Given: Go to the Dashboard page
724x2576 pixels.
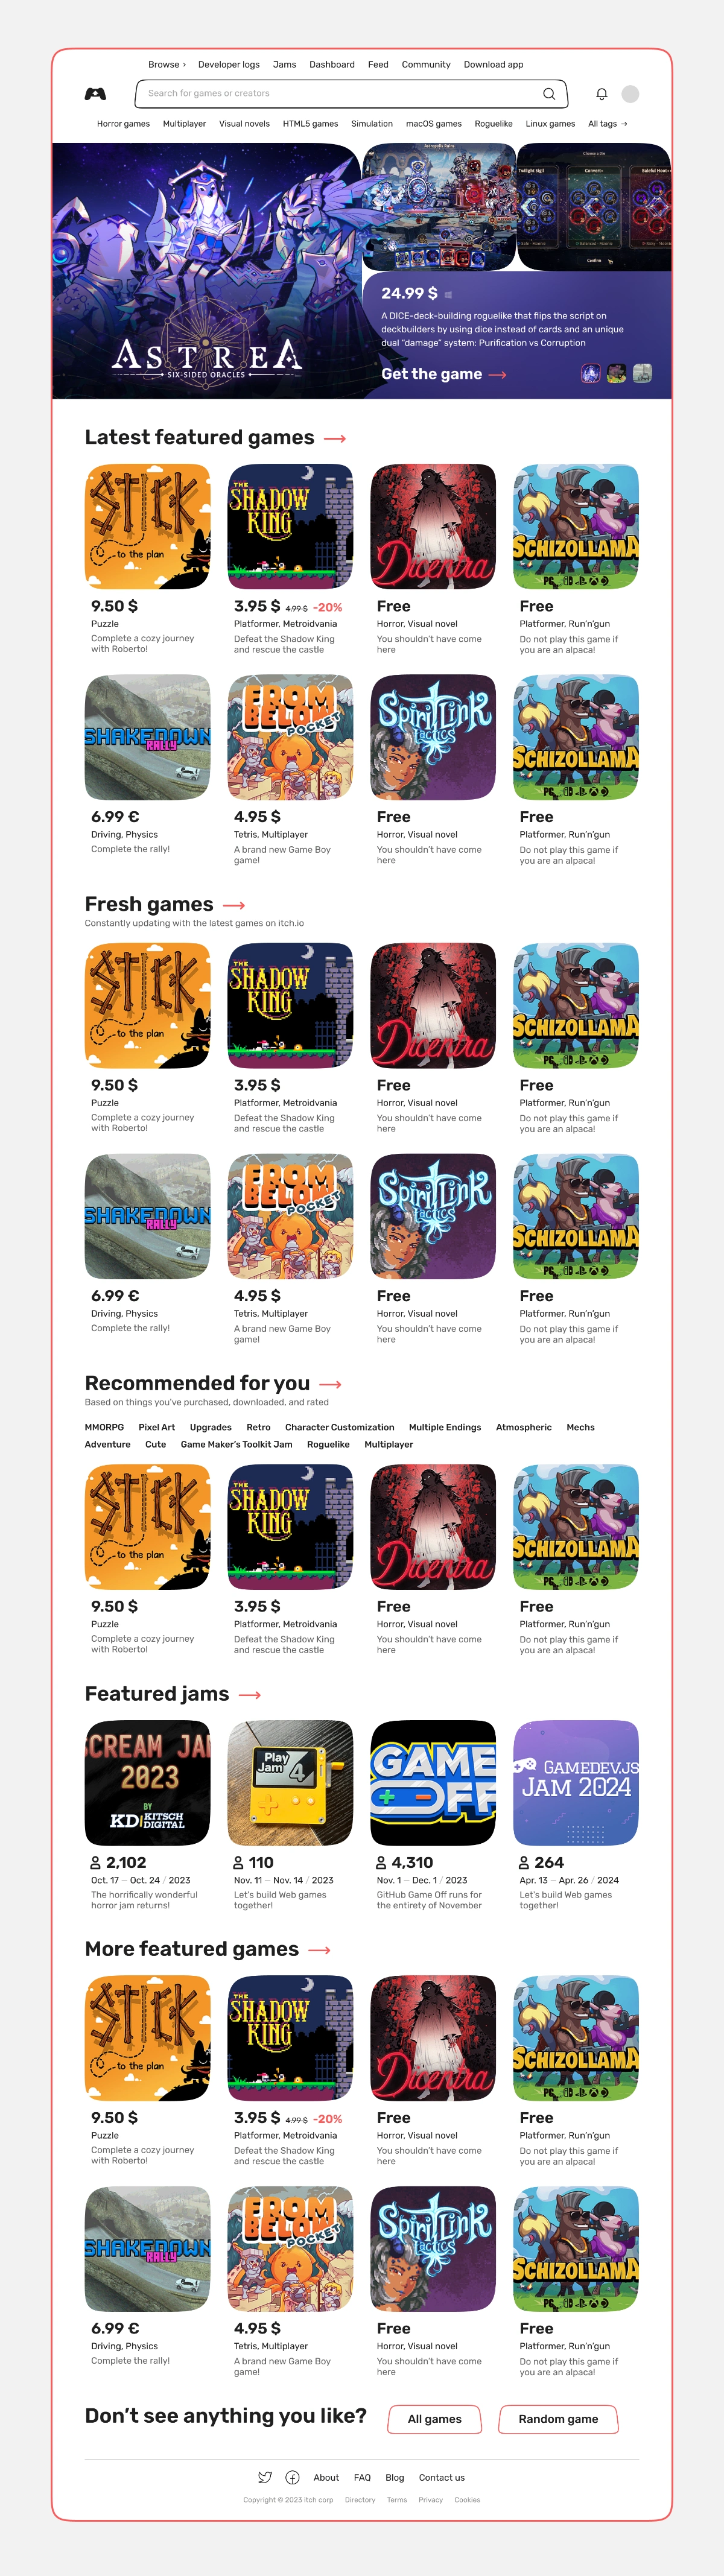Looking at the screenshot, I should coord(332,64).
